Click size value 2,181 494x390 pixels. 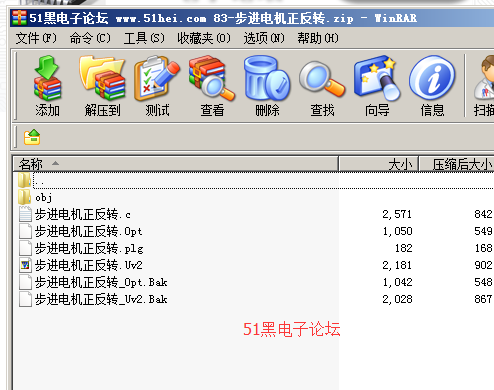pos(397,265)
